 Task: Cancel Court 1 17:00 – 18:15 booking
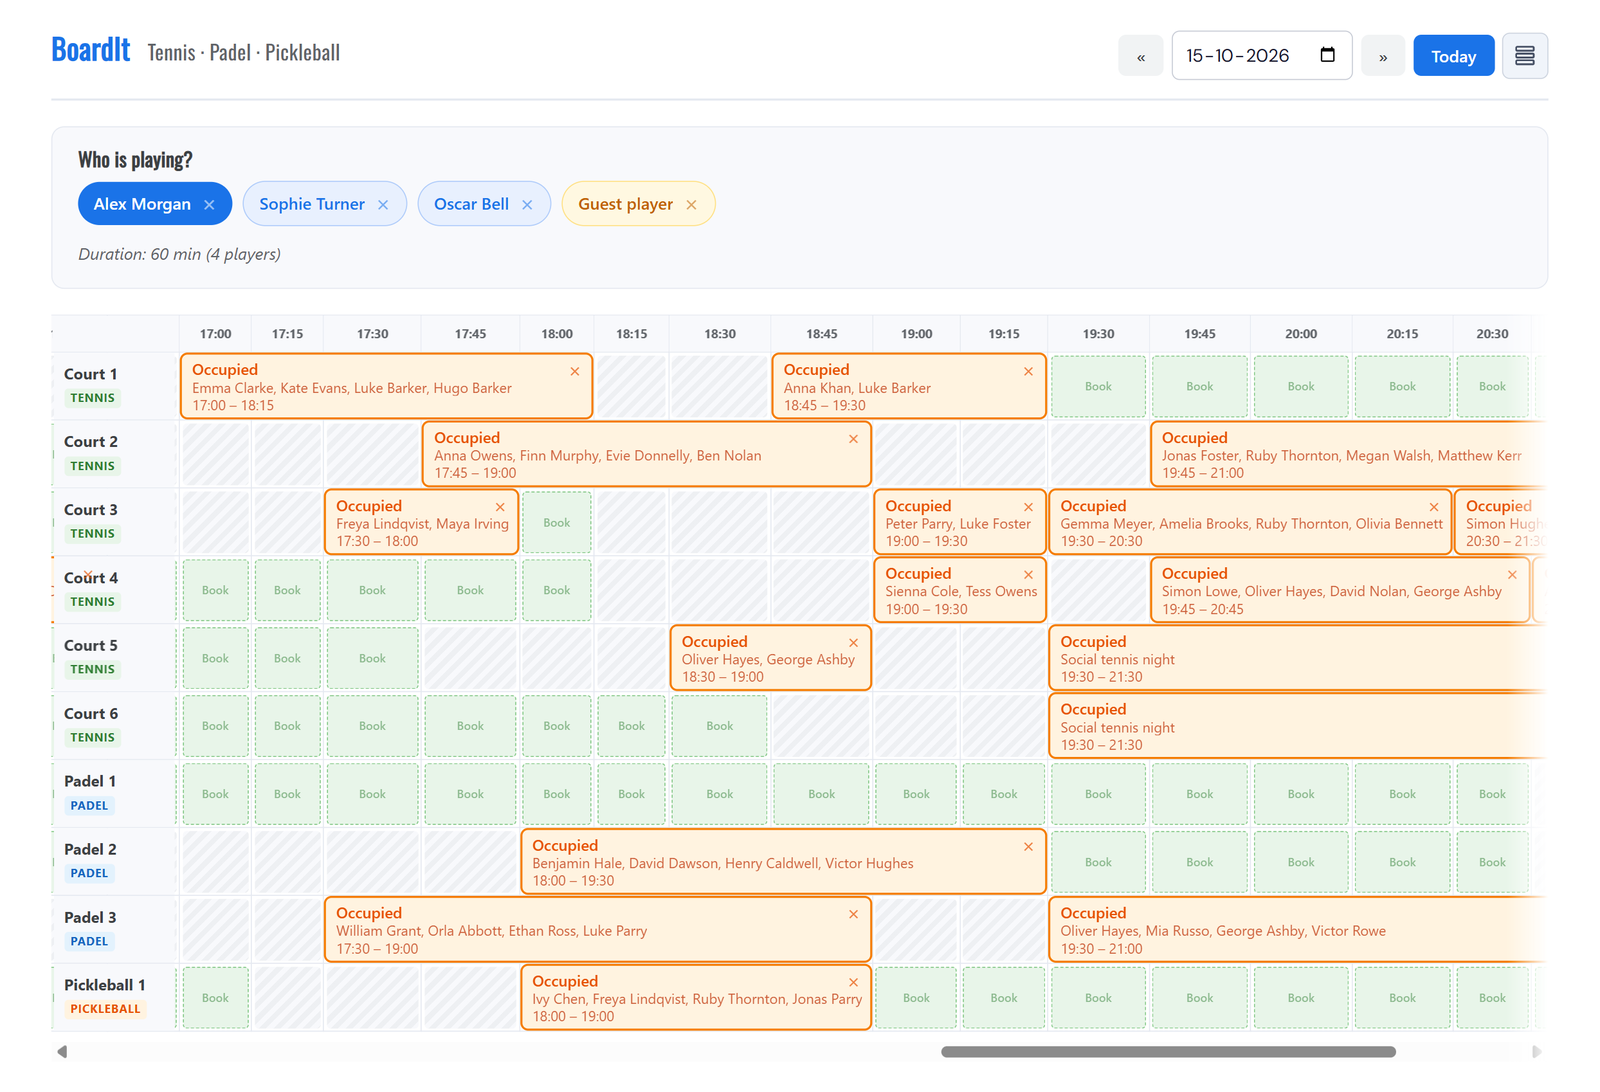pyautogui.click(x=575, y=371)
